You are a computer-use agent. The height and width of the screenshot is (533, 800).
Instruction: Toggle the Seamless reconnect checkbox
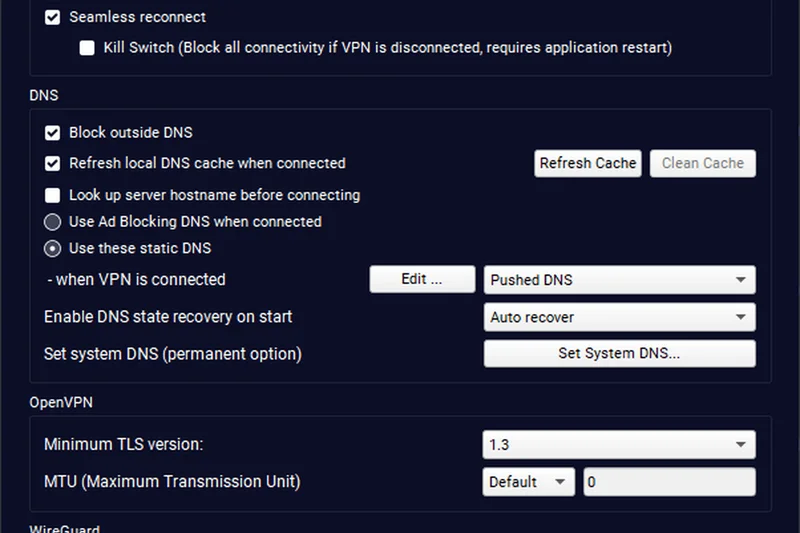tap(52, 18)
